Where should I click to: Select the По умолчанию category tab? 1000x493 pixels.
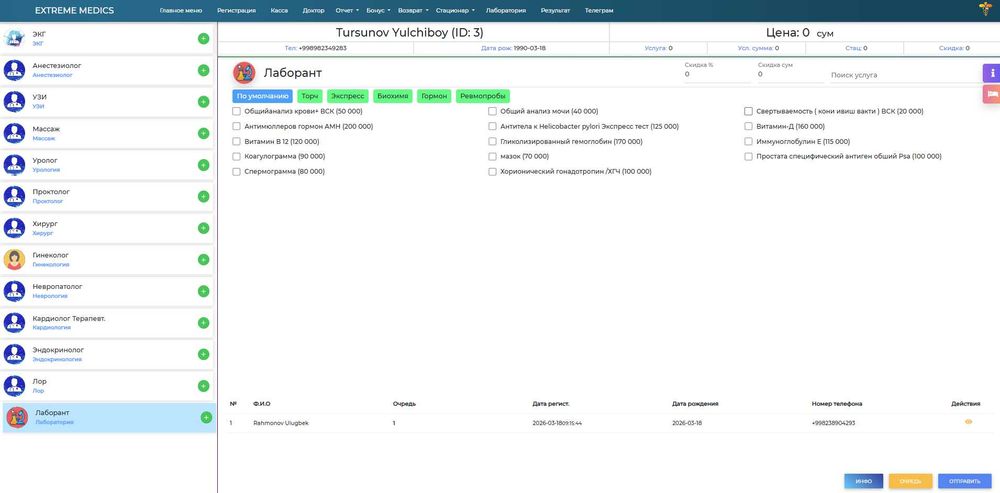tap(263, 96)
